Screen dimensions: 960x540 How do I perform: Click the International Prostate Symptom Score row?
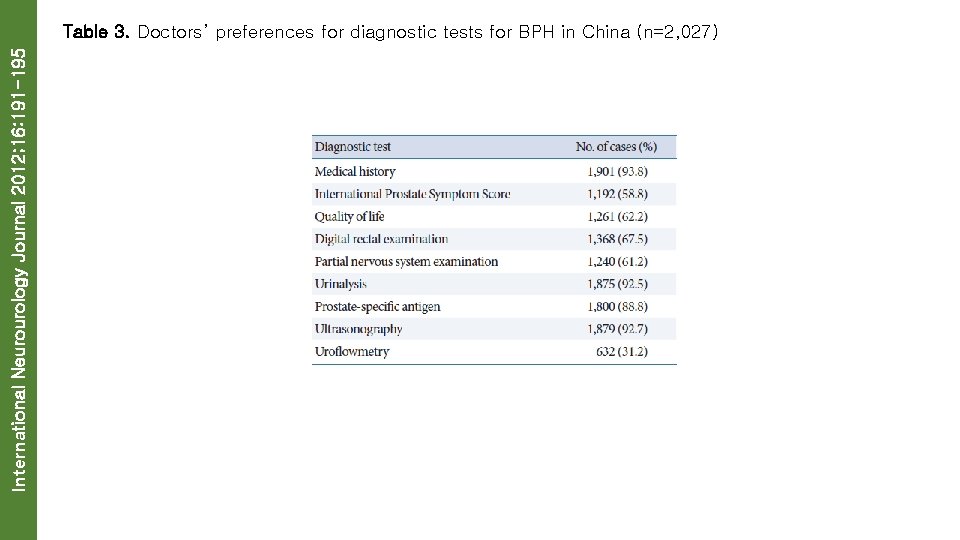(x=412, y=194)
